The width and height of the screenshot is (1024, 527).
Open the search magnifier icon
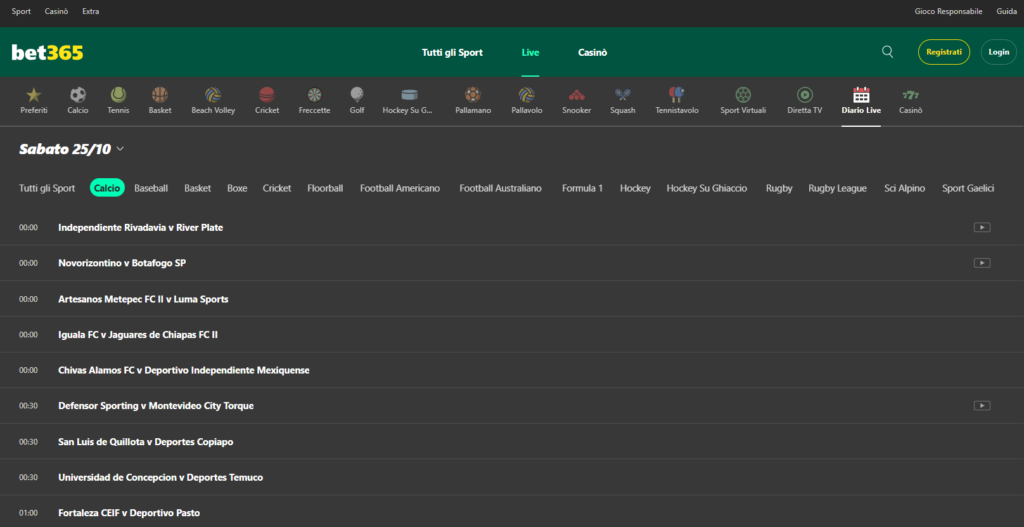click(x=887, y=52)
